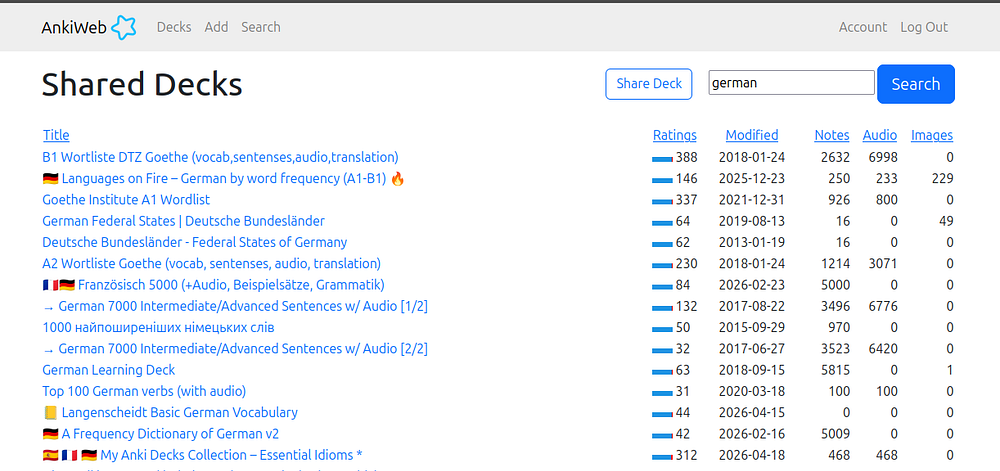Click the images count 49
The width and height of the screenshot is (1000, 471).
[946, 221]
